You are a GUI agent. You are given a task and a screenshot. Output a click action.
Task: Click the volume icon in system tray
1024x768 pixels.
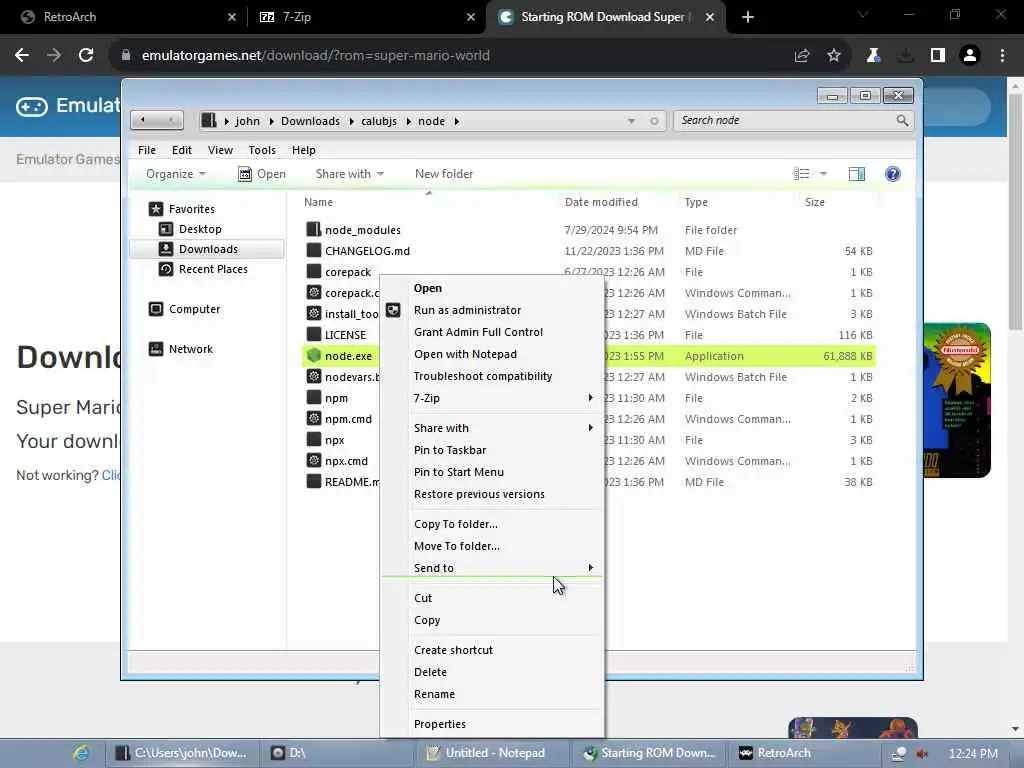922,754
